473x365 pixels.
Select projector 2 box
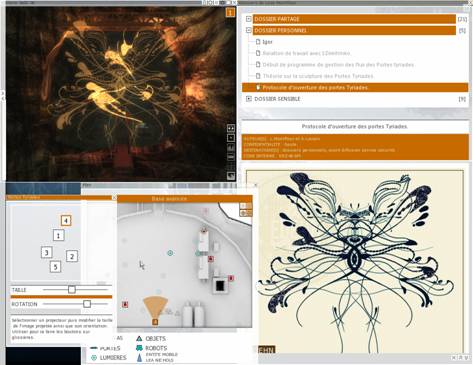click(72, 256)
